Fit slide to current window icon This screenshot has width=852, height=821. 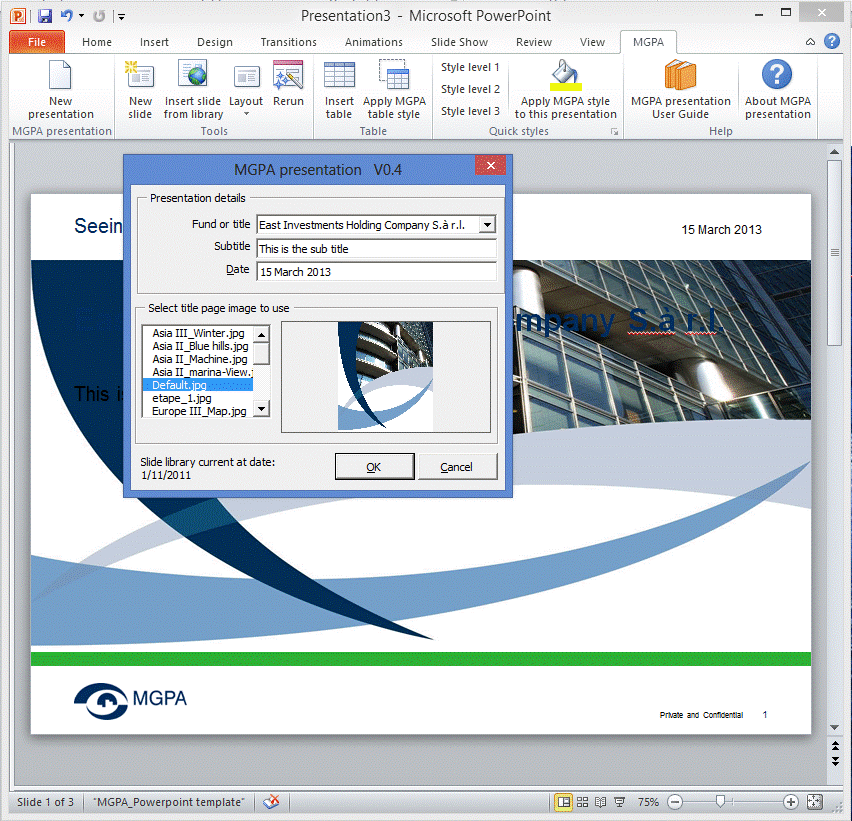click(814, 802)
